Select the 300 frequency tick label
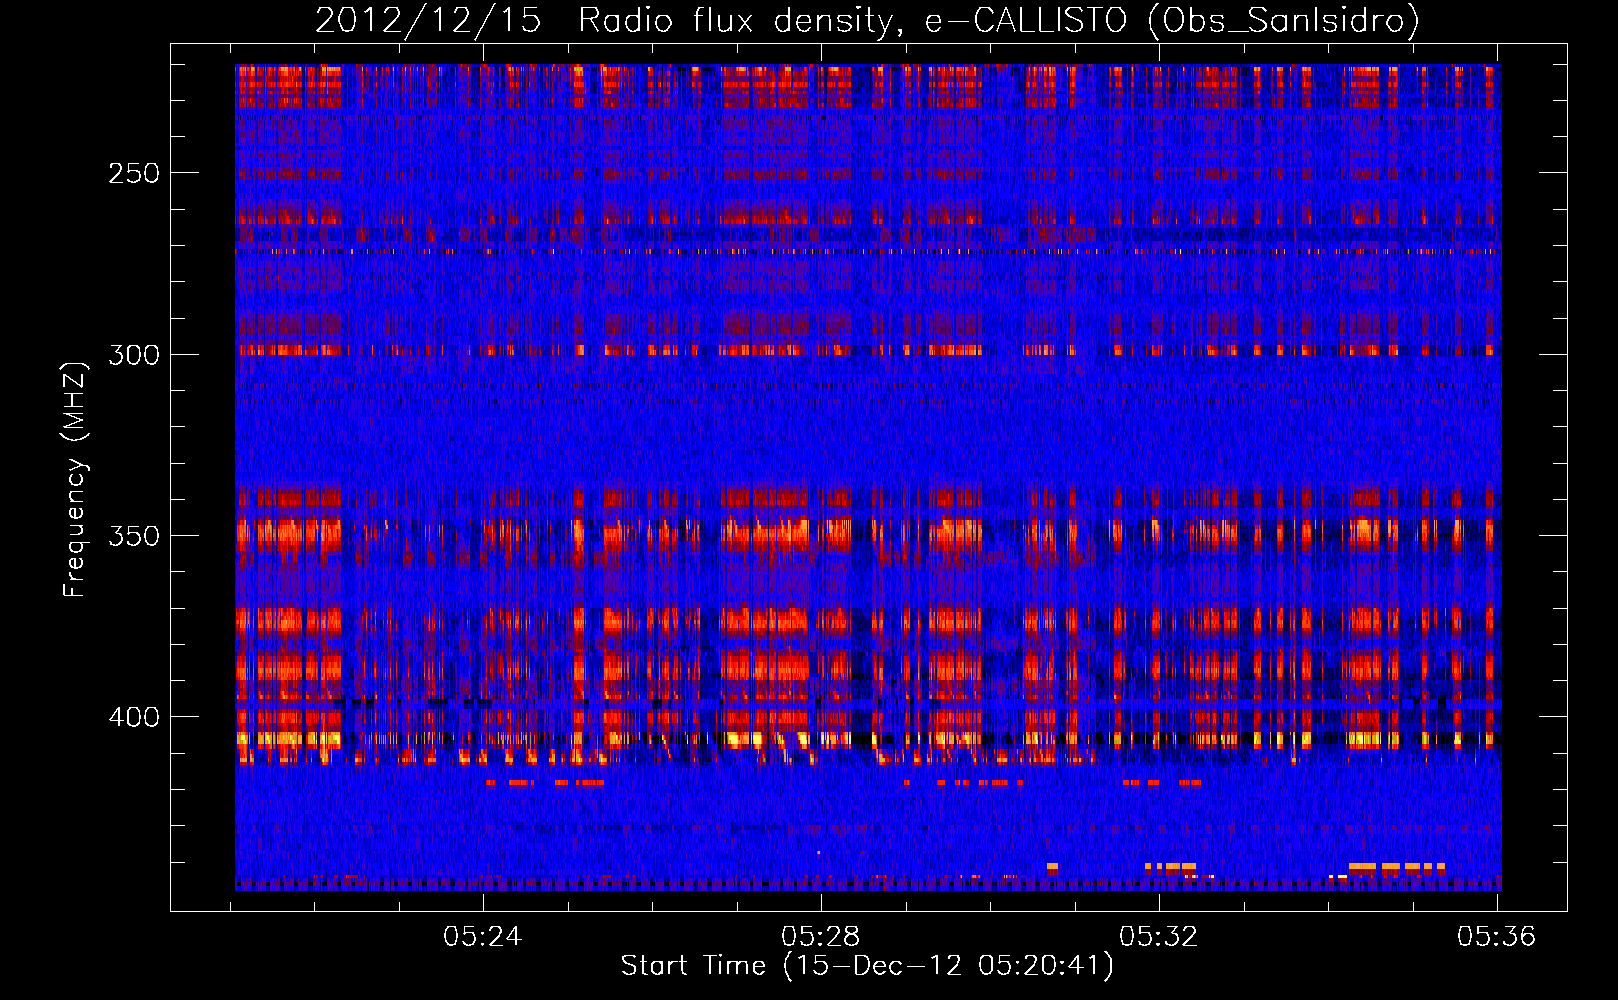1618x1000 pixels. 134,355
